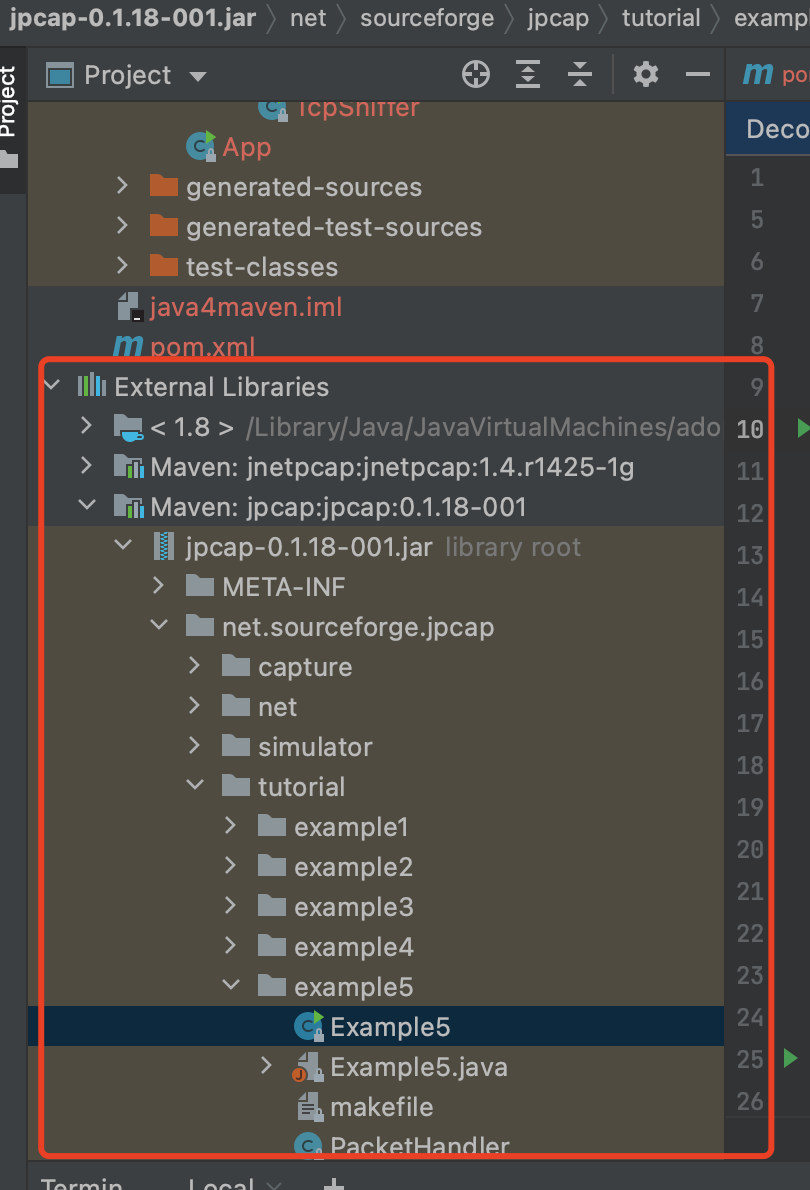Open the tutorial breadcrumb link

coord(660,17)
